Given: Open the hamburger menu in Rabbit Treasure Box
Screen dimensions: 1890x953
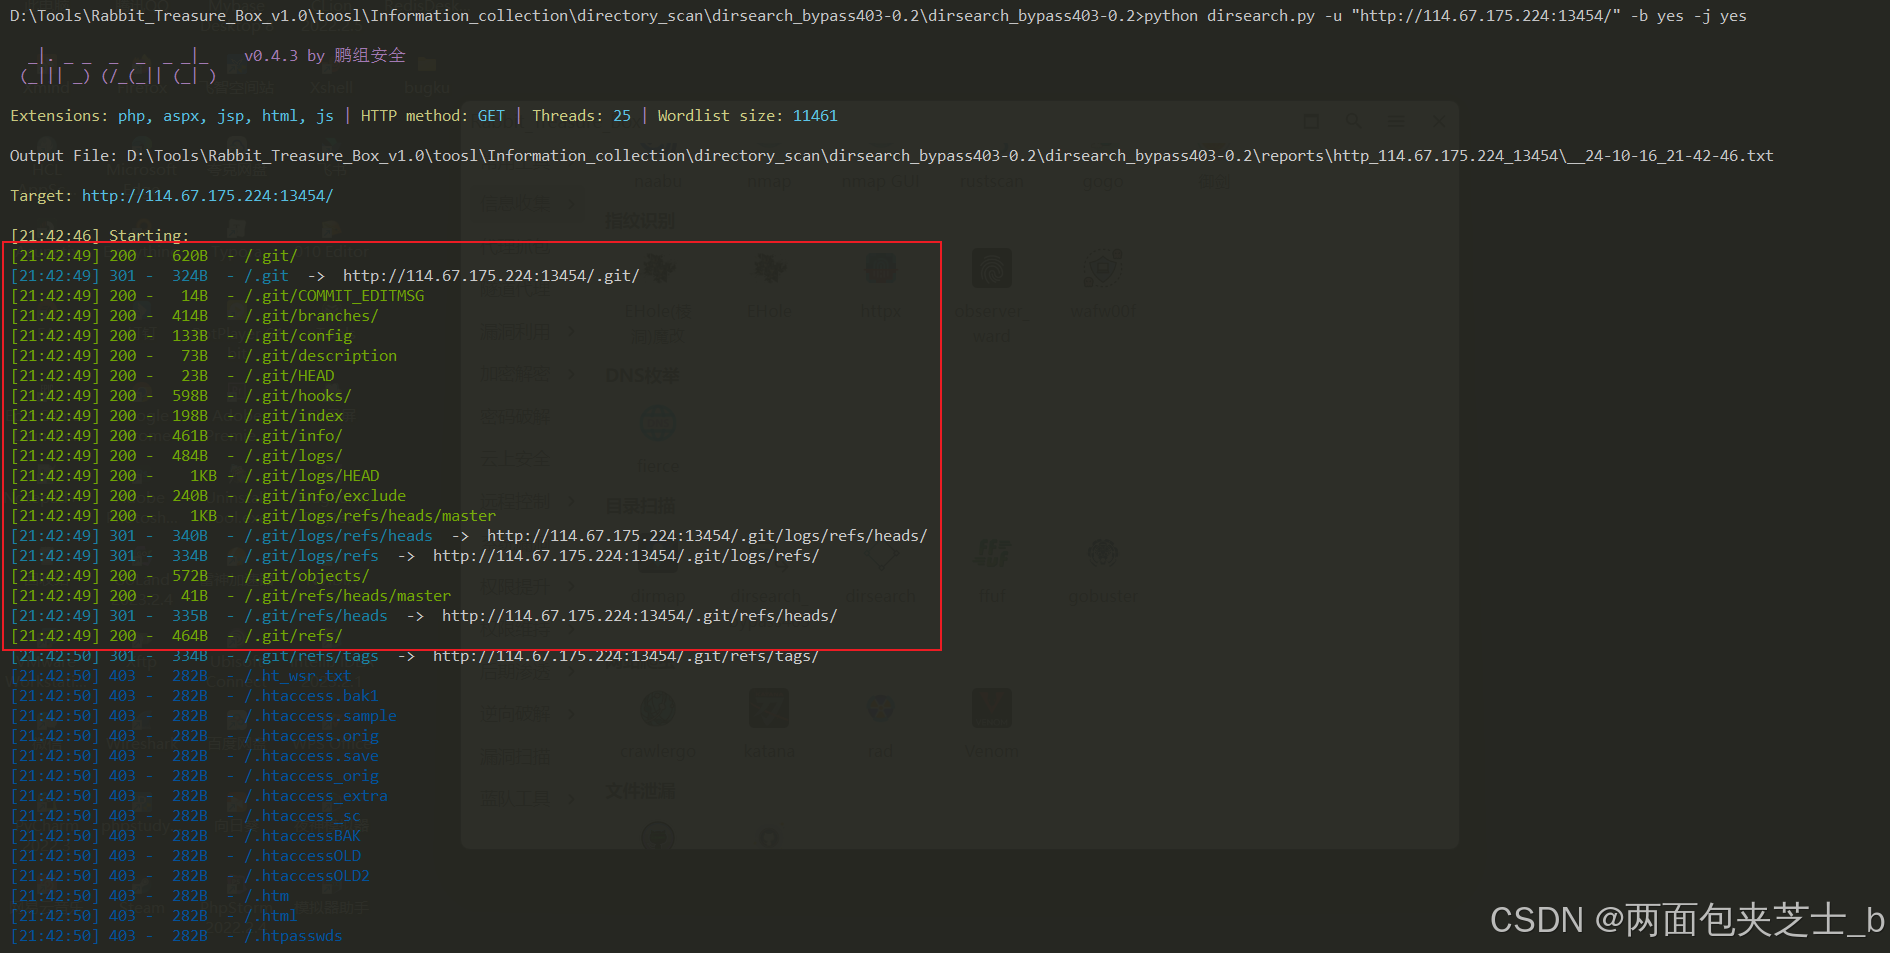Looking at the screenshot, I should point(1396,121).
